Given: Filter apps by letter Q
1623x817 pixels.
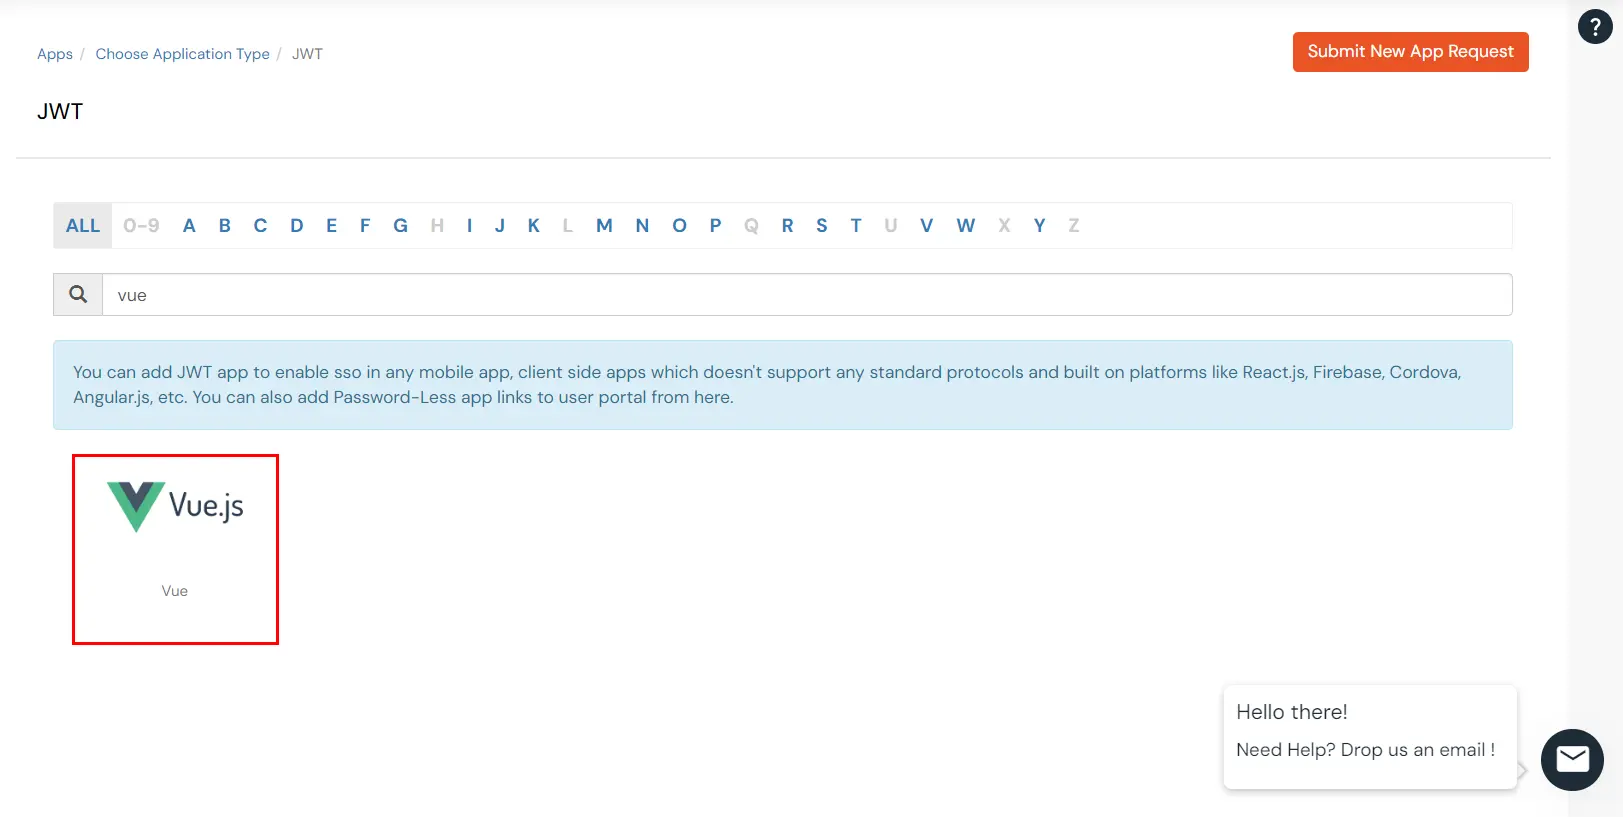Looking at the screenshot, I should coord(751,226).
